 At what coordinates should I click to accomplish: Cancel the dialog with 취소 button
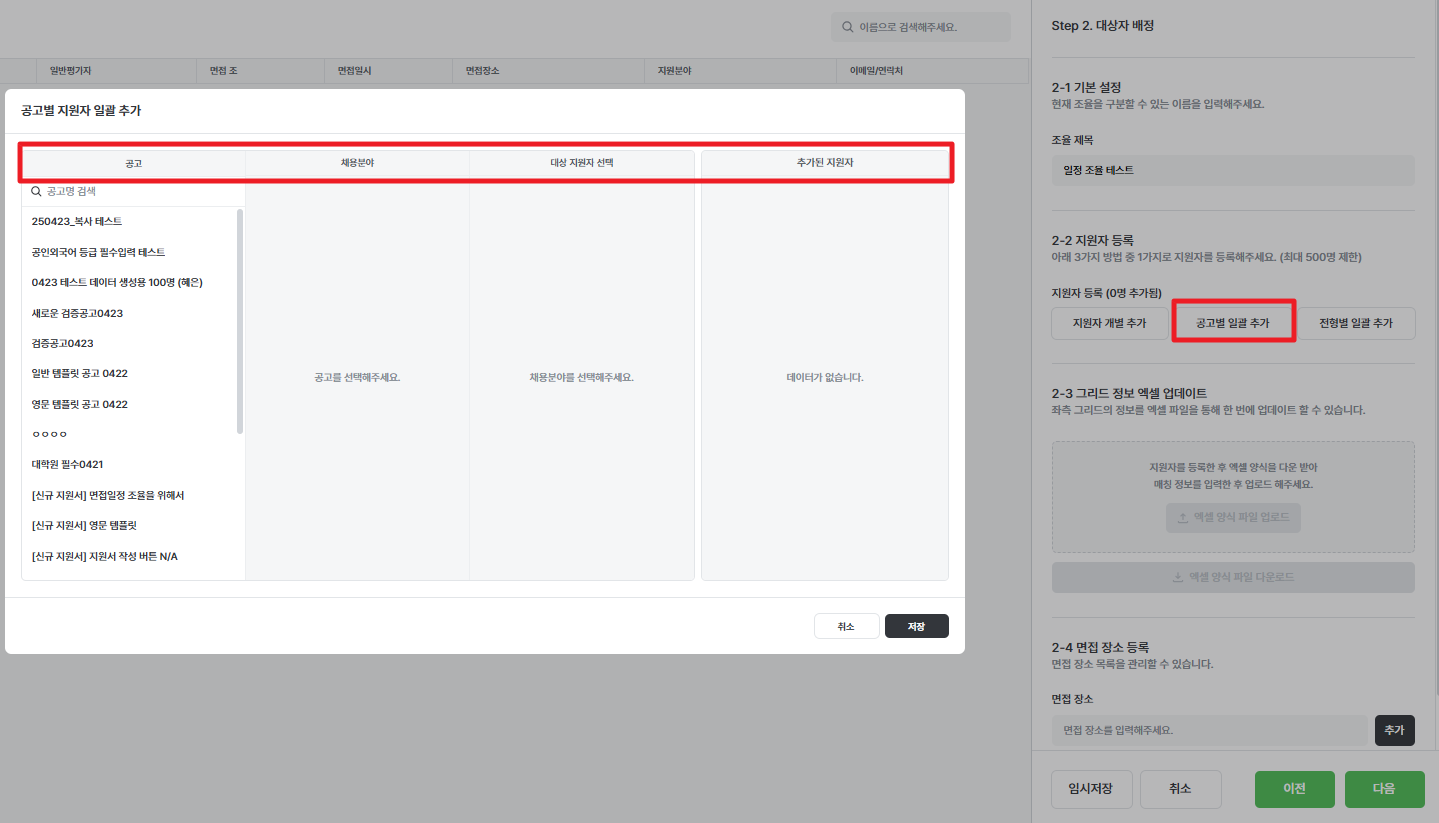(846, 626)
